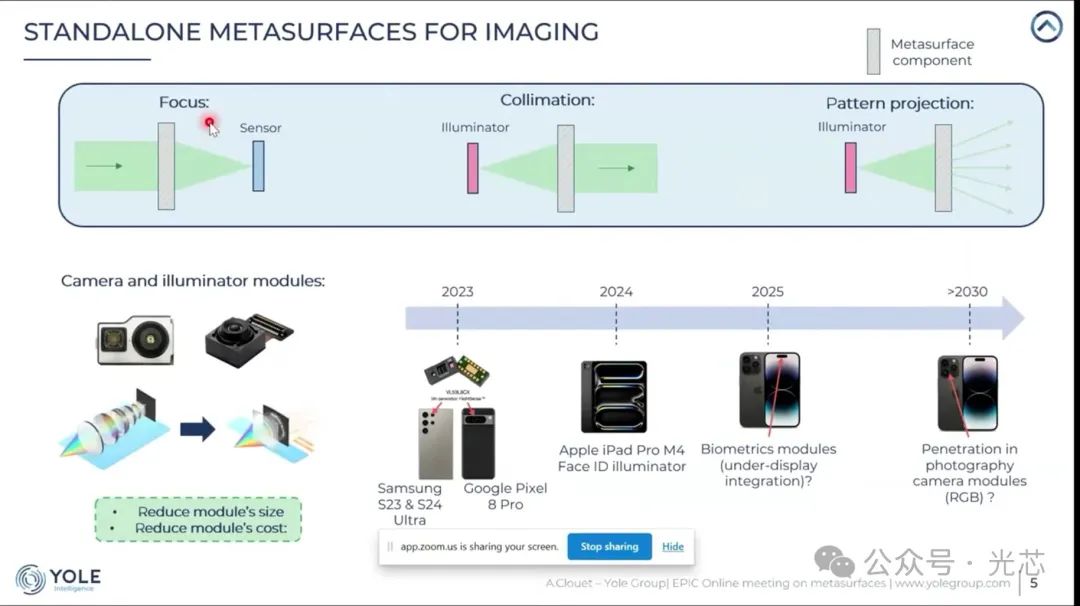This screenshot has height=606, width=1080.
Task: Click the 'Sensor' label in Focus diagram
Action: coord(260,128)
